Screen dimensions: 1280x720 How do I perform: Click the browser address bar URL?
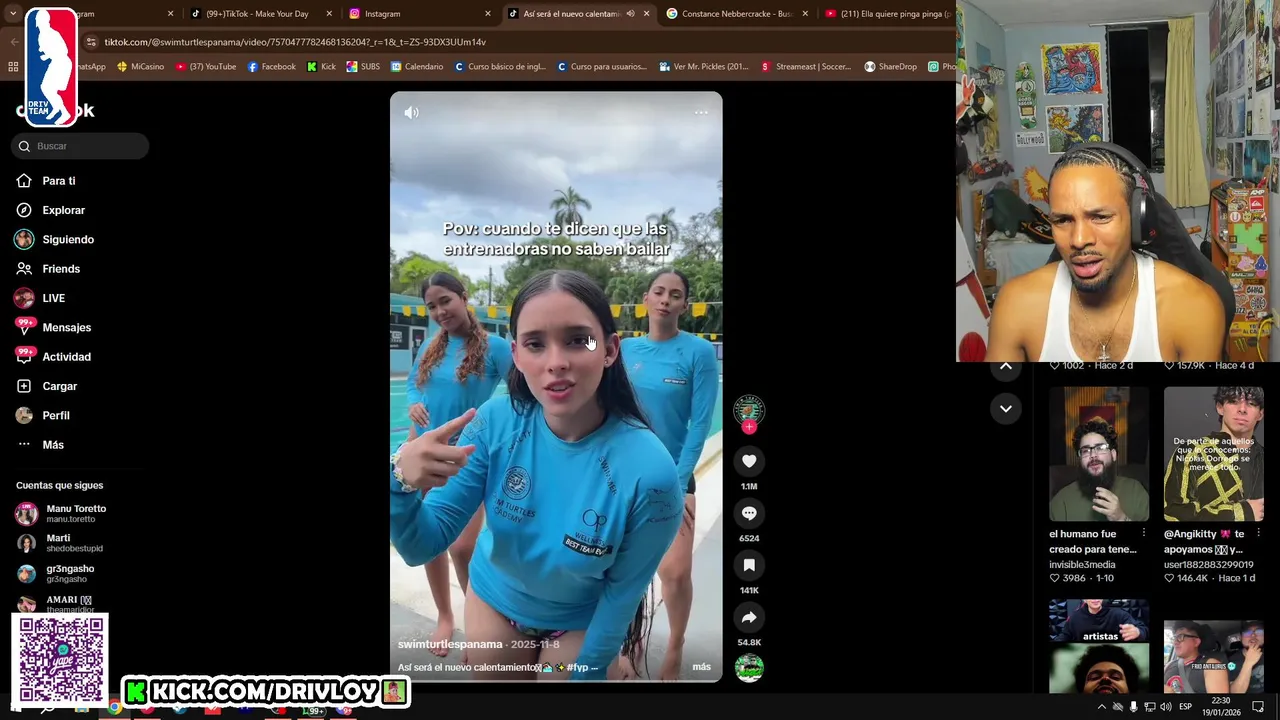[295, 42]
